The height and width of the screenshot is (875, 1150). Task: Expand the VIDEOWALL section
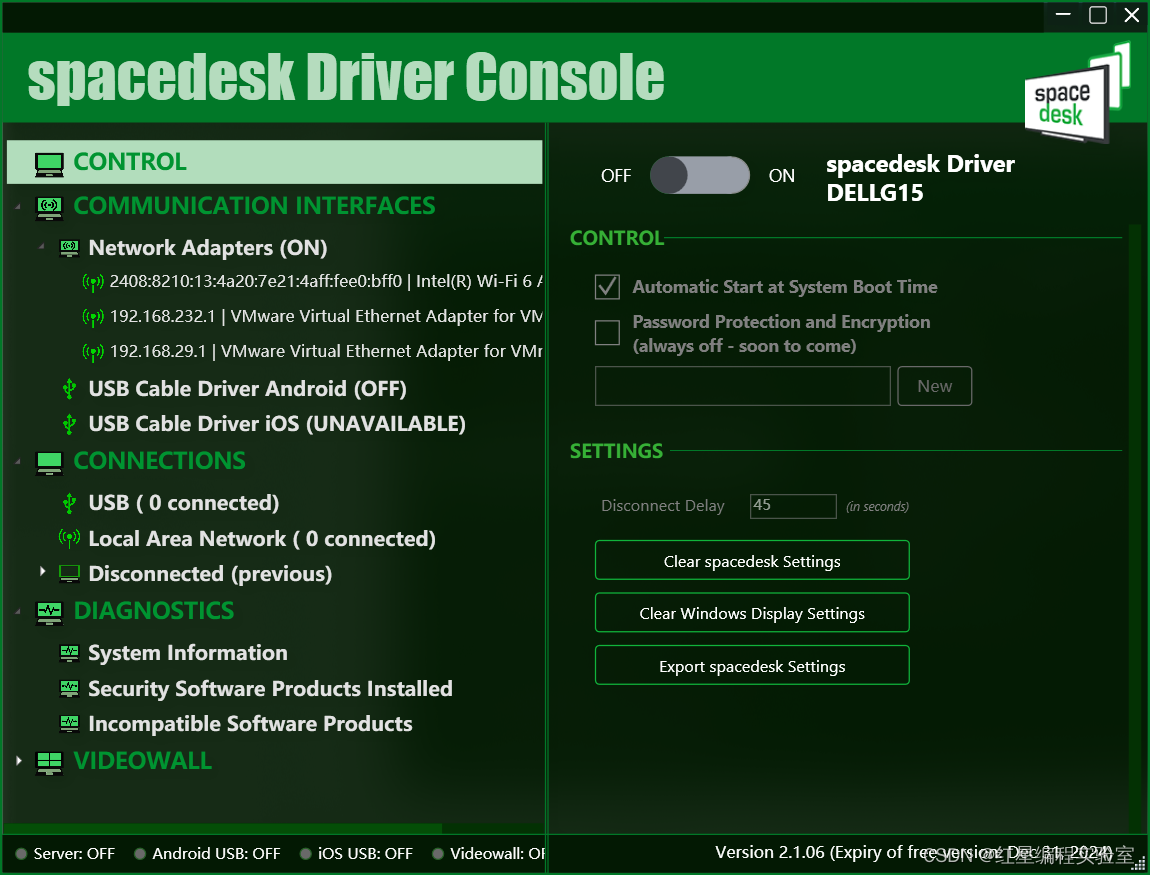click(x=19, y=761)
